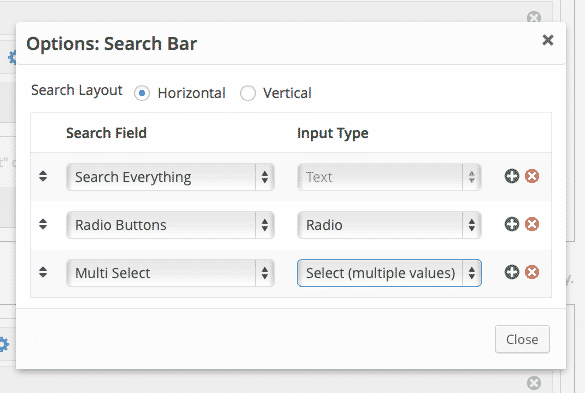Open the Radio Buttons field dropdown
Image resolution: width=585 pixels, height=393 pixels.
pyautogui.click(x=170, y=225)
